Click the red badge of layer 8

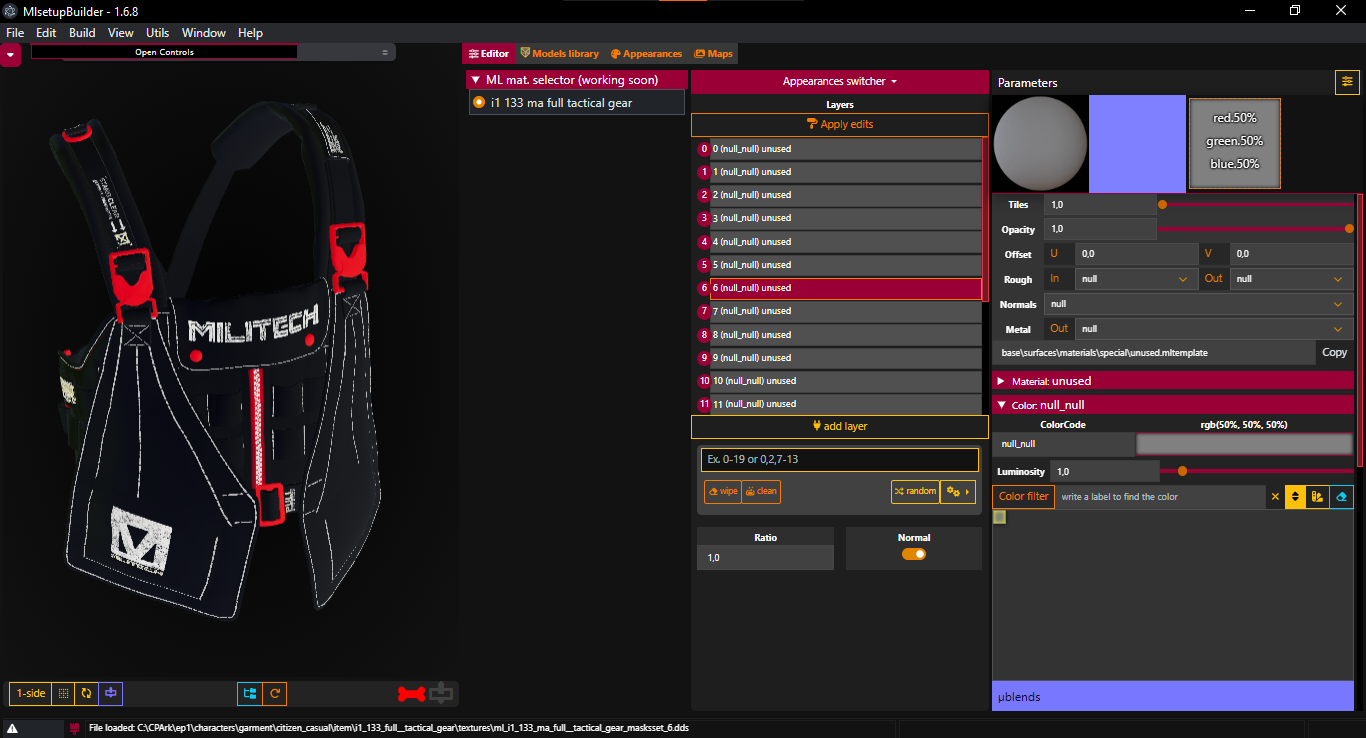point(704,335)
